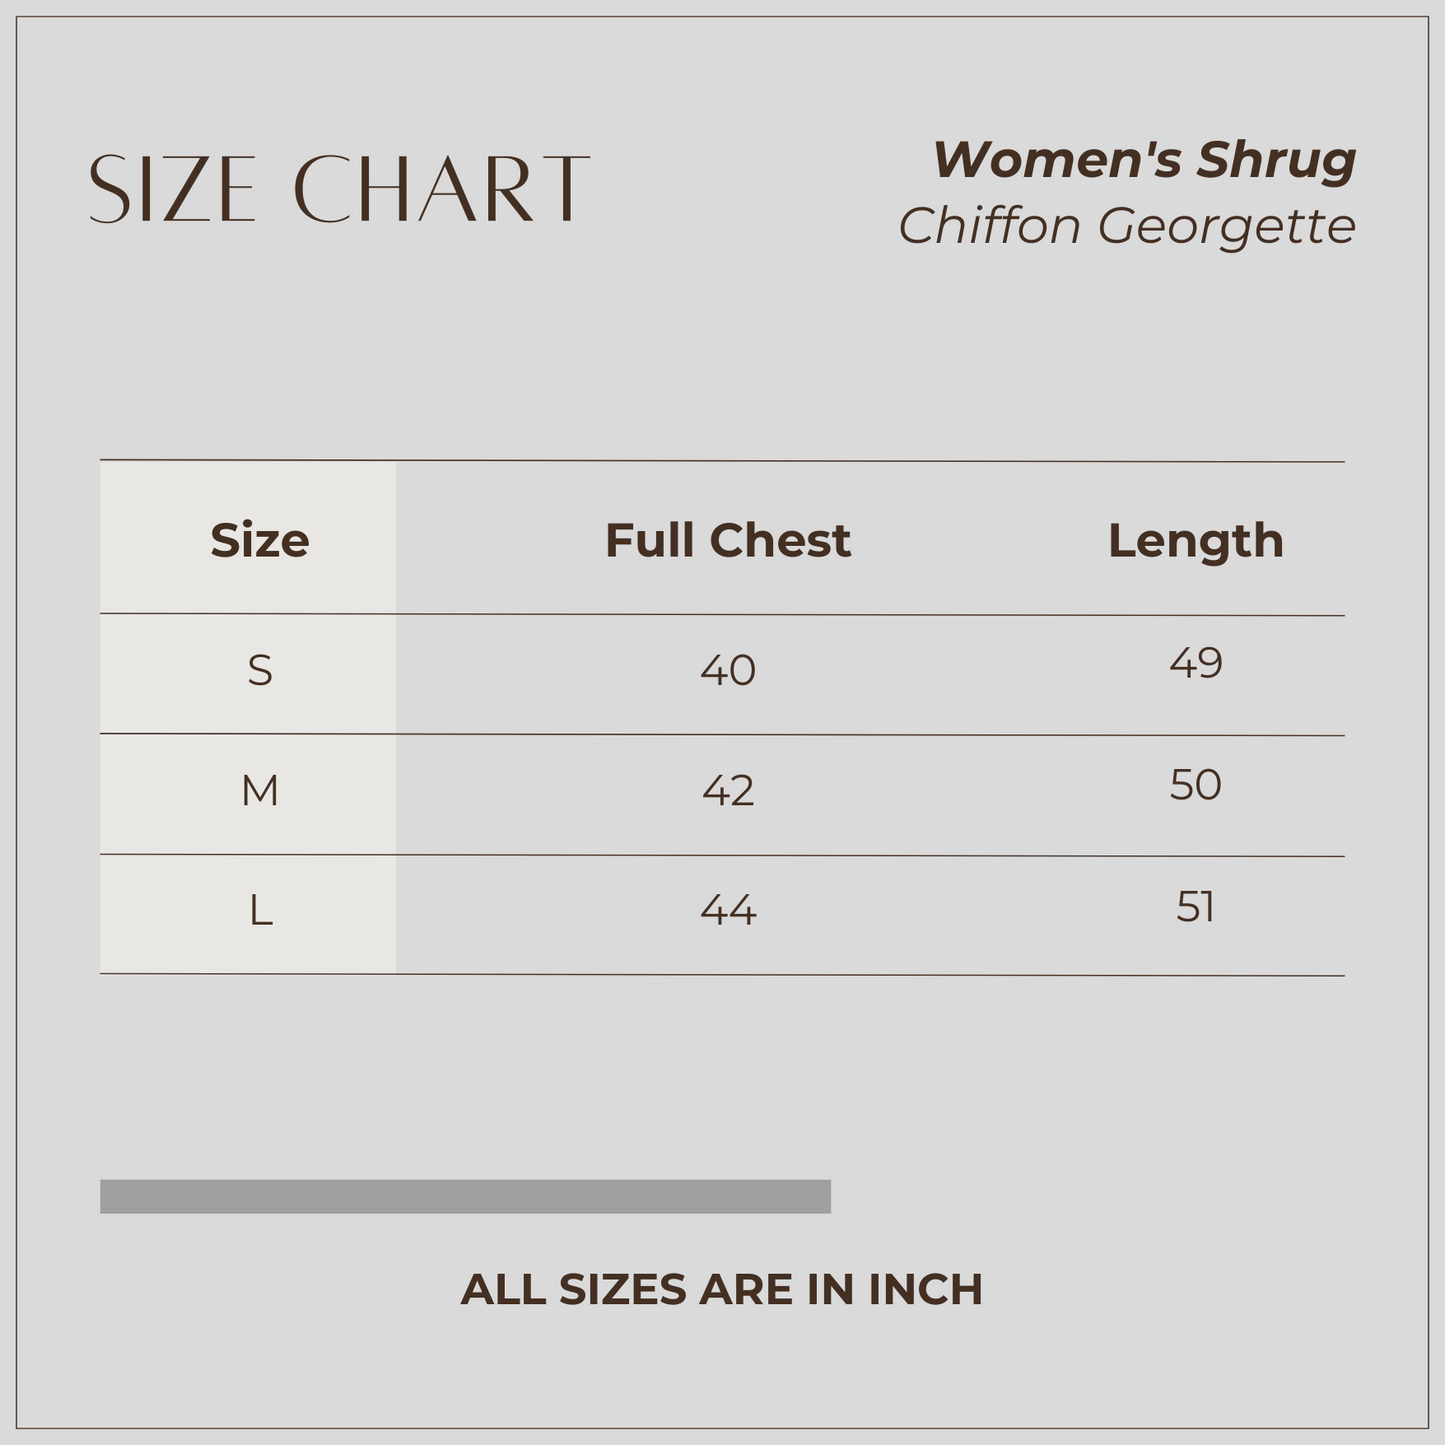Click the length value 50
This screenshot has height=1445, width=1445.
tap(1196, 785)
